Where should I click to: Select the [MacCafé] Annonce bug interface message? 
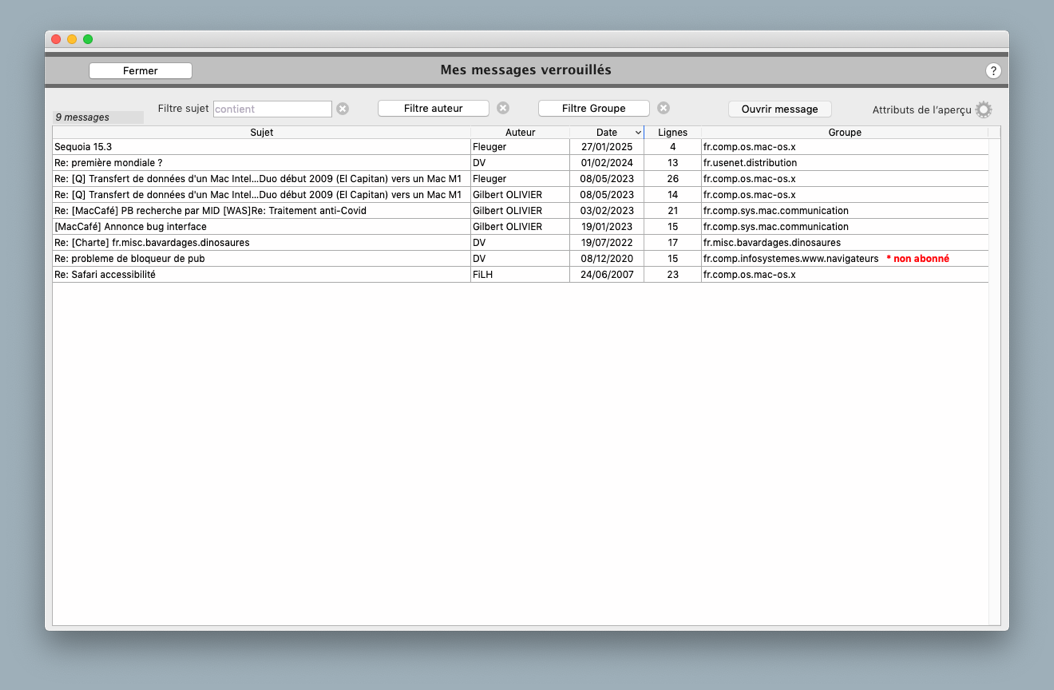click(260, 227)
